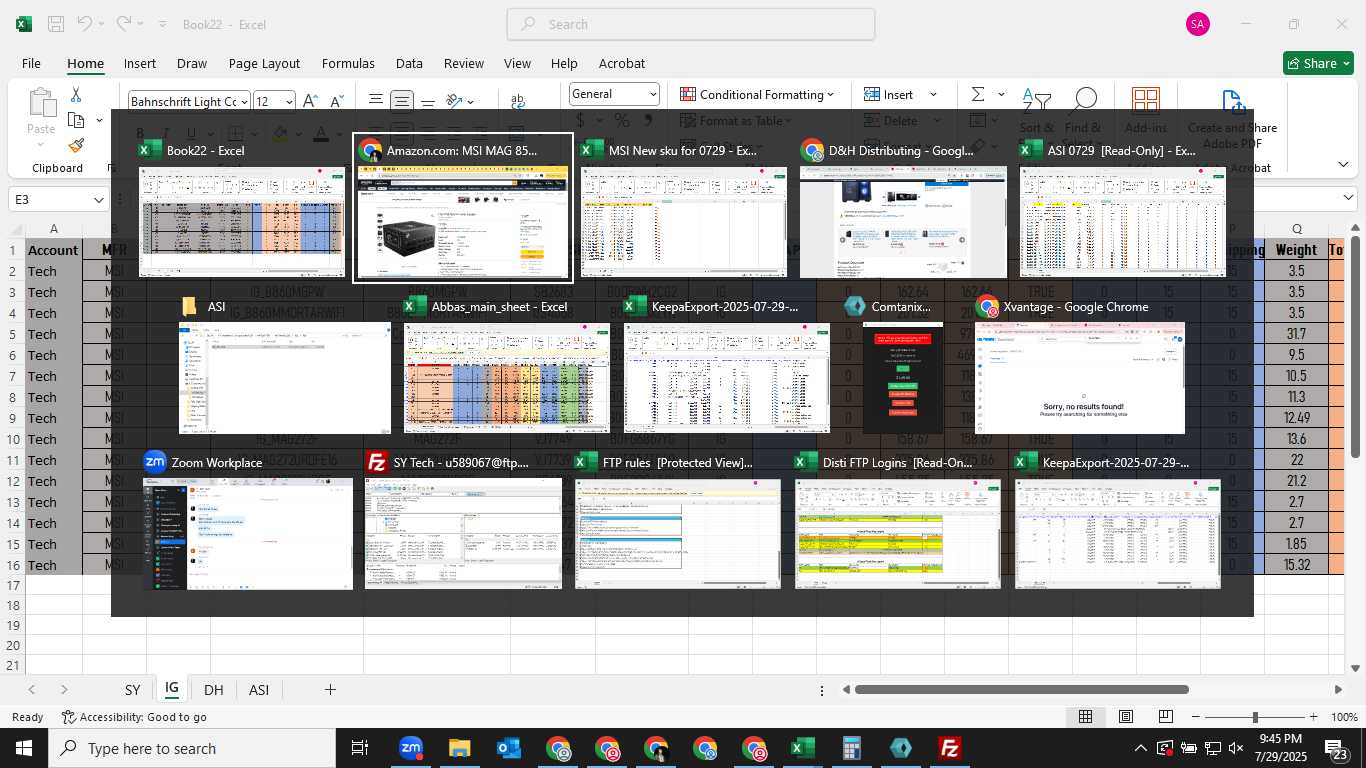Open the font size dropdown

pyautogui.click(x=289, y=101)
